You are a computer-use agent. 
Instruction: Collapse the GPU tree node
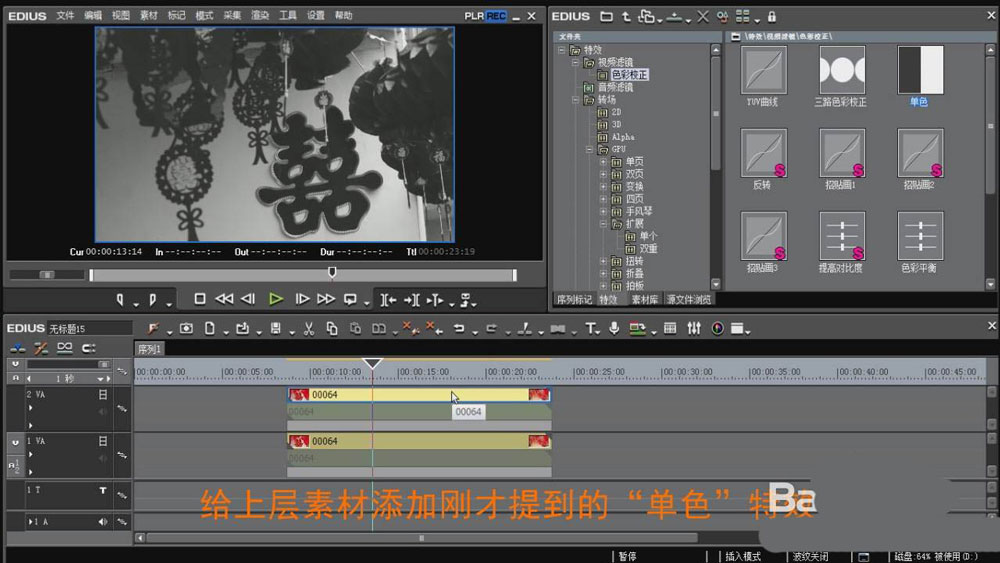[589, 150]
